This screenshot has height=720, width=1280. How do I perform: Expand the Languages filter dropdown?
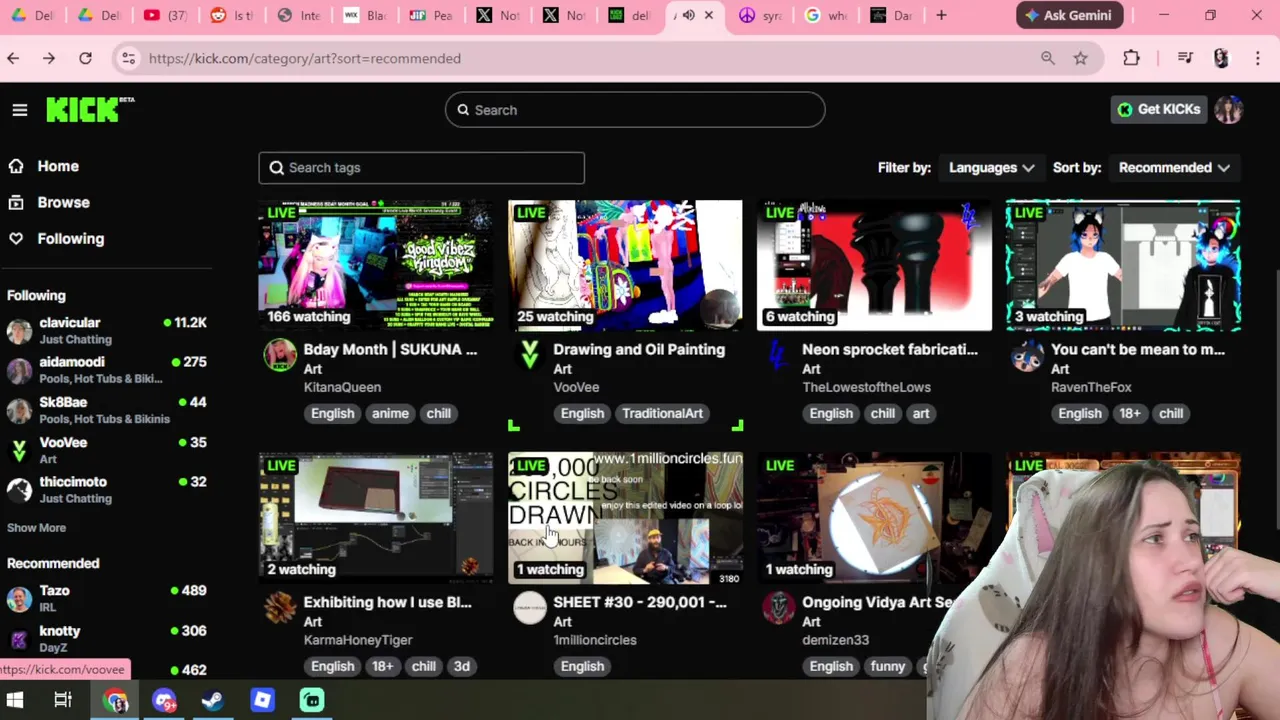click(991, 168)
